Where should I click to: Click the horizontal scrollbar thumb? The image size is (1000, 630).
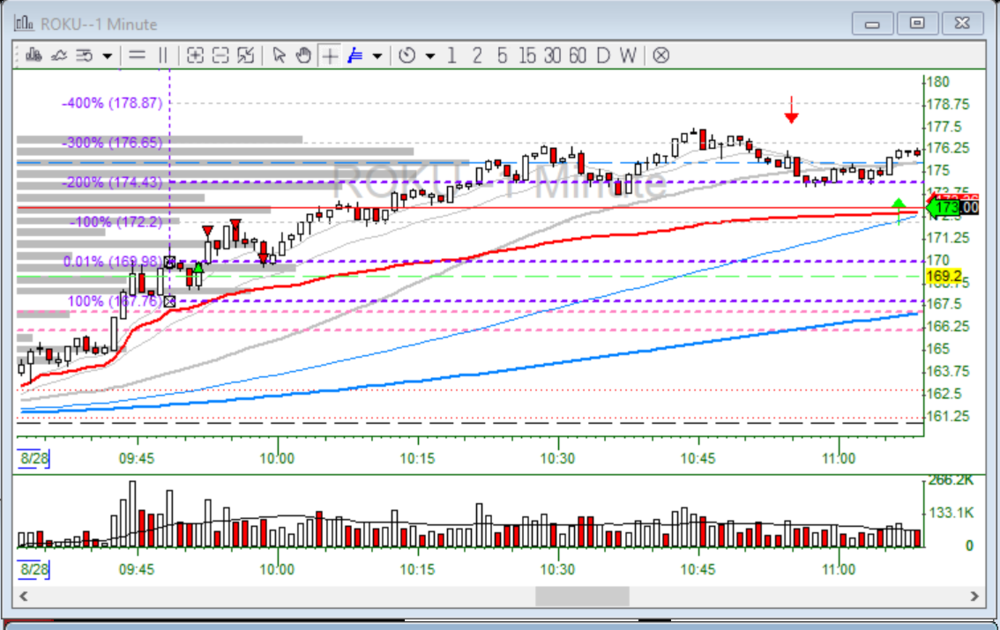[x=582, y=596]
